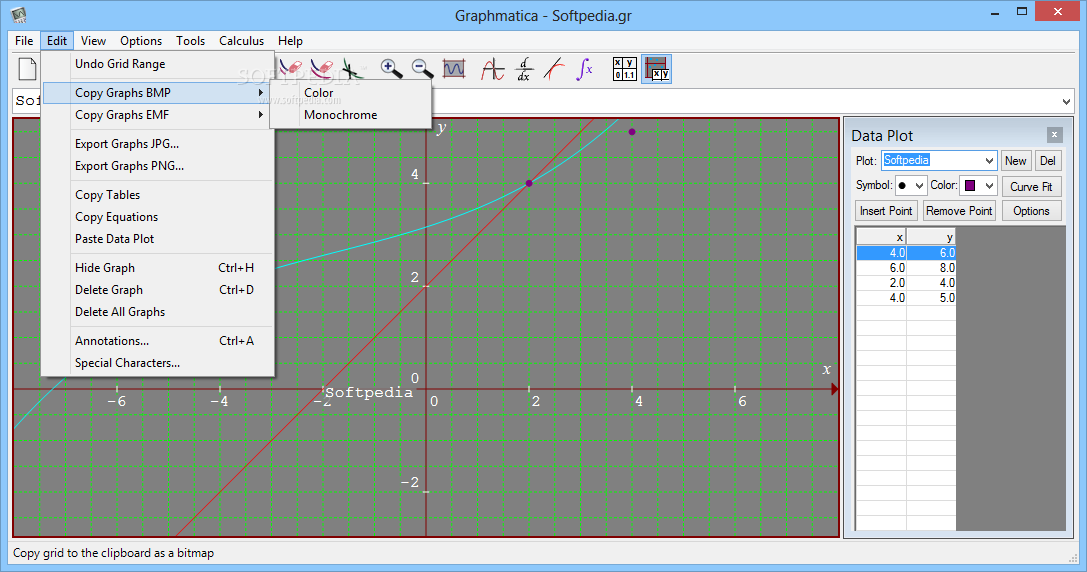Select the y cell 8.0

click(931, 268)
